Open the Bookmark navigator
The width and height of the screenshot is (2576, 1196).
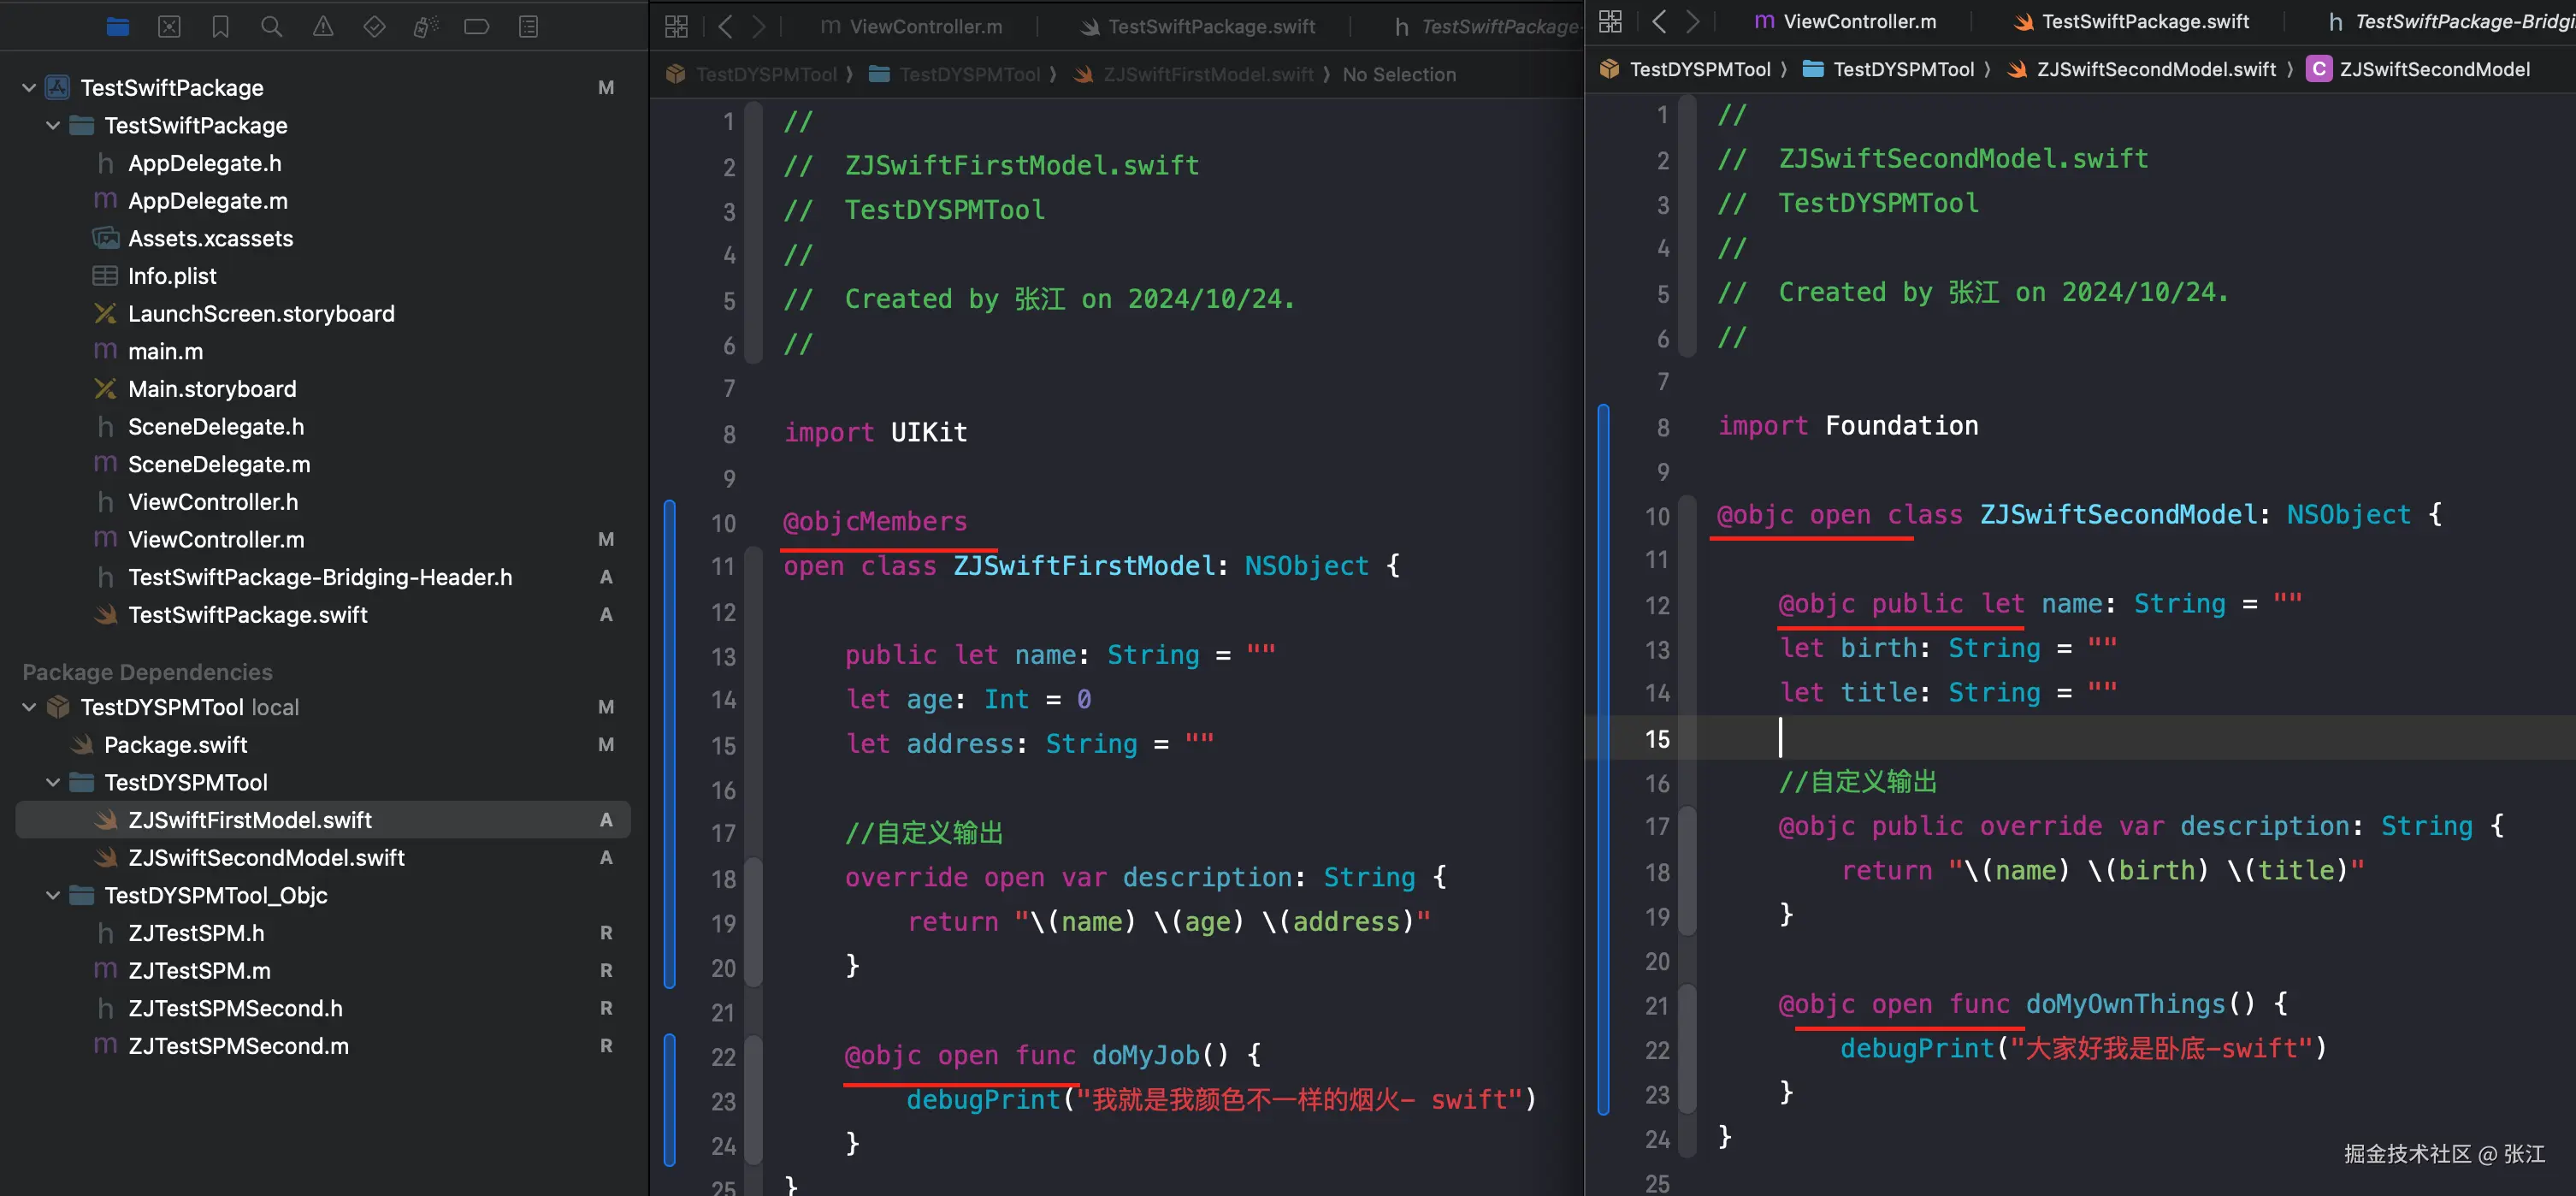[x=220, y=27]
